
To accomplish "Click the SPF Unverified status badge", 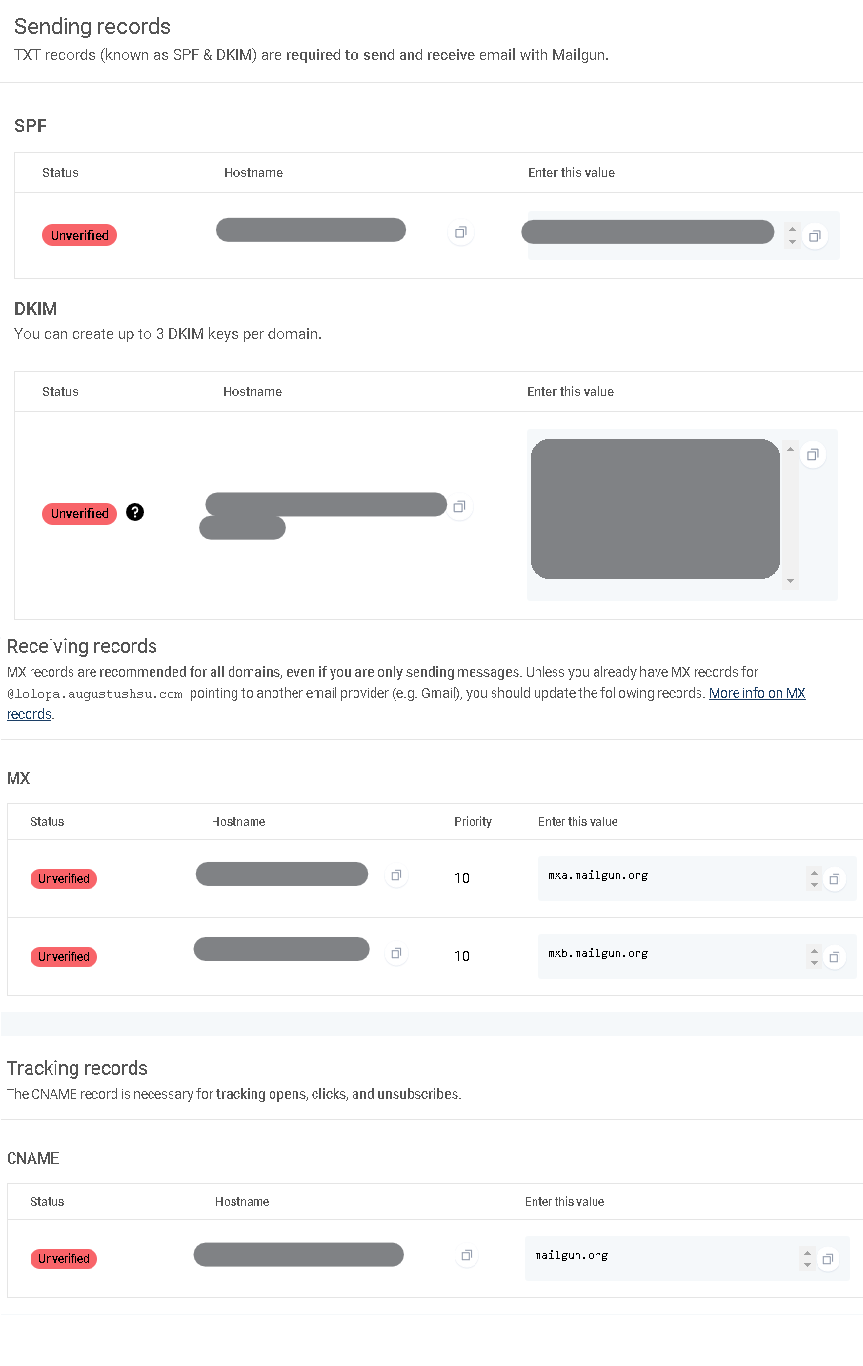I will point(79,235).
